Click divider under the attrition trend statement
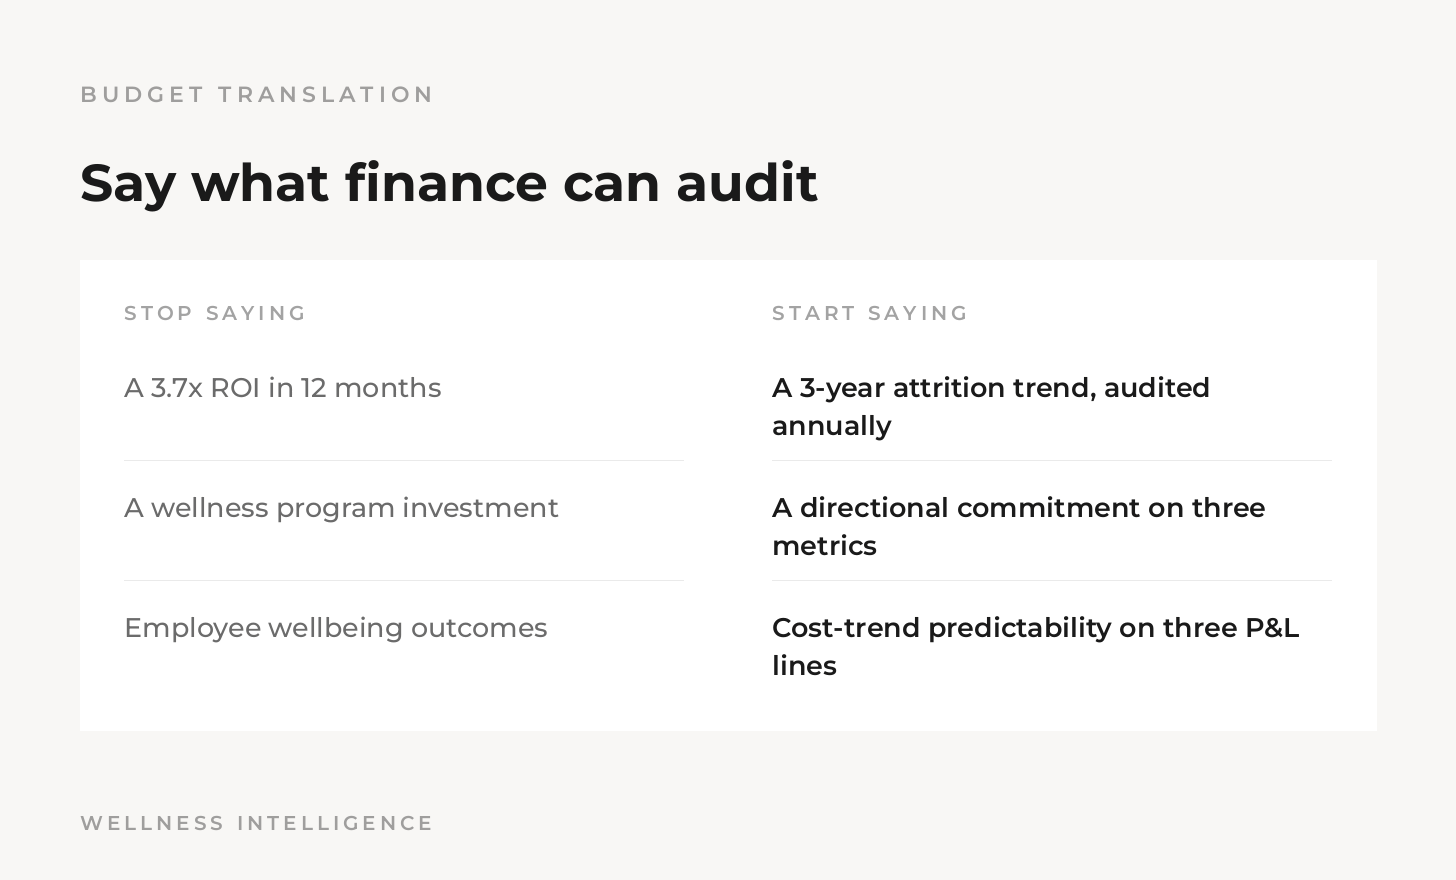 (1052, 460)
